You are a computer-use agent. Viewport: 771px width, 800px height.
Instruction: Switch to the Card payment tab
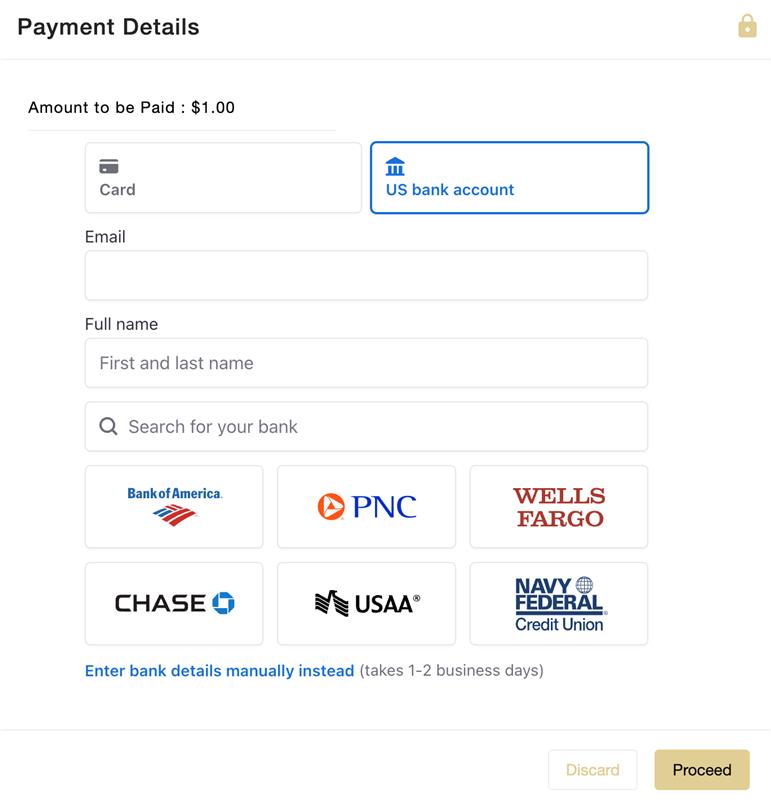pyautogui.click(x=223, y=178)
